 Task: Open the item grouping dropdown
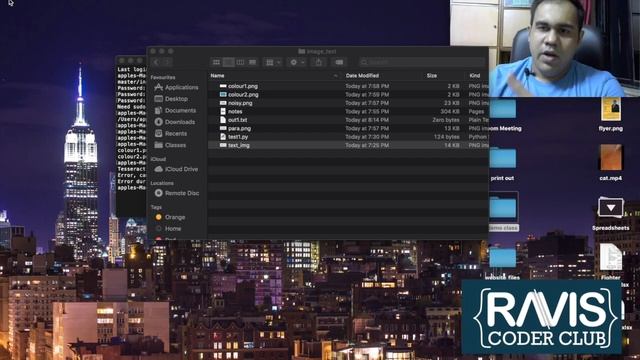click(x=273, y=62)
